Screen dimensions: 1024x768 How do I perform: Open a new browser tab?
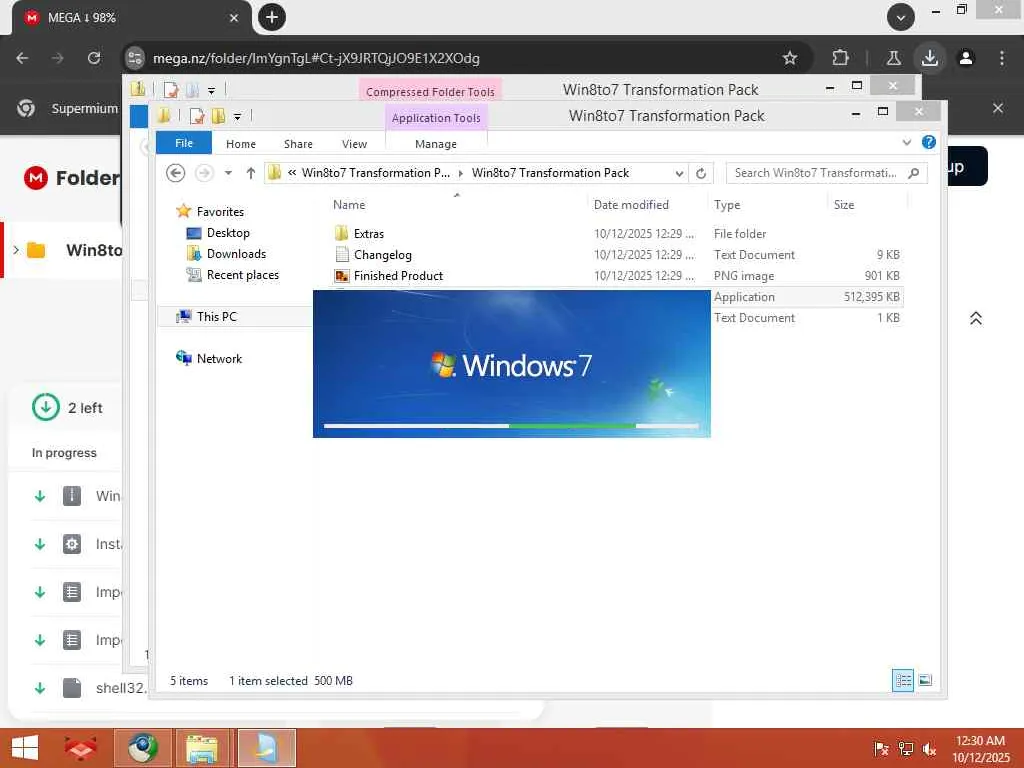(x=272, y=17)
